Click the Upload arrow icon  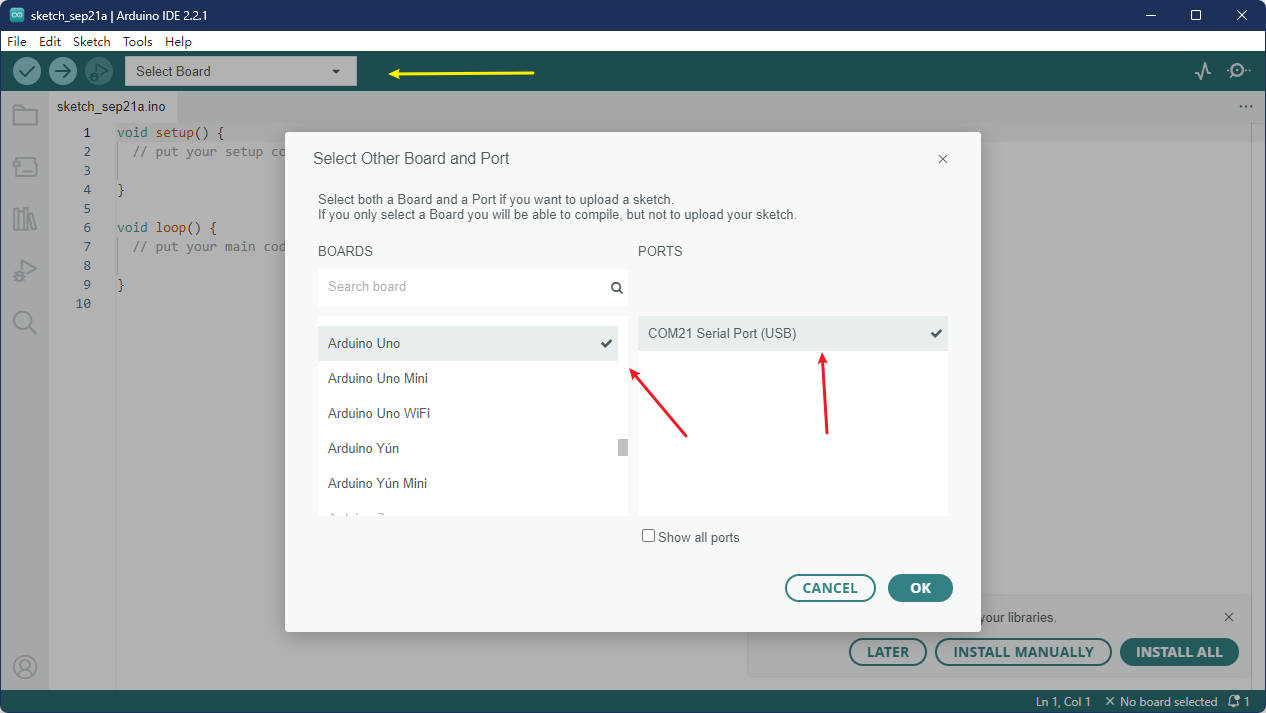(63, 71)
